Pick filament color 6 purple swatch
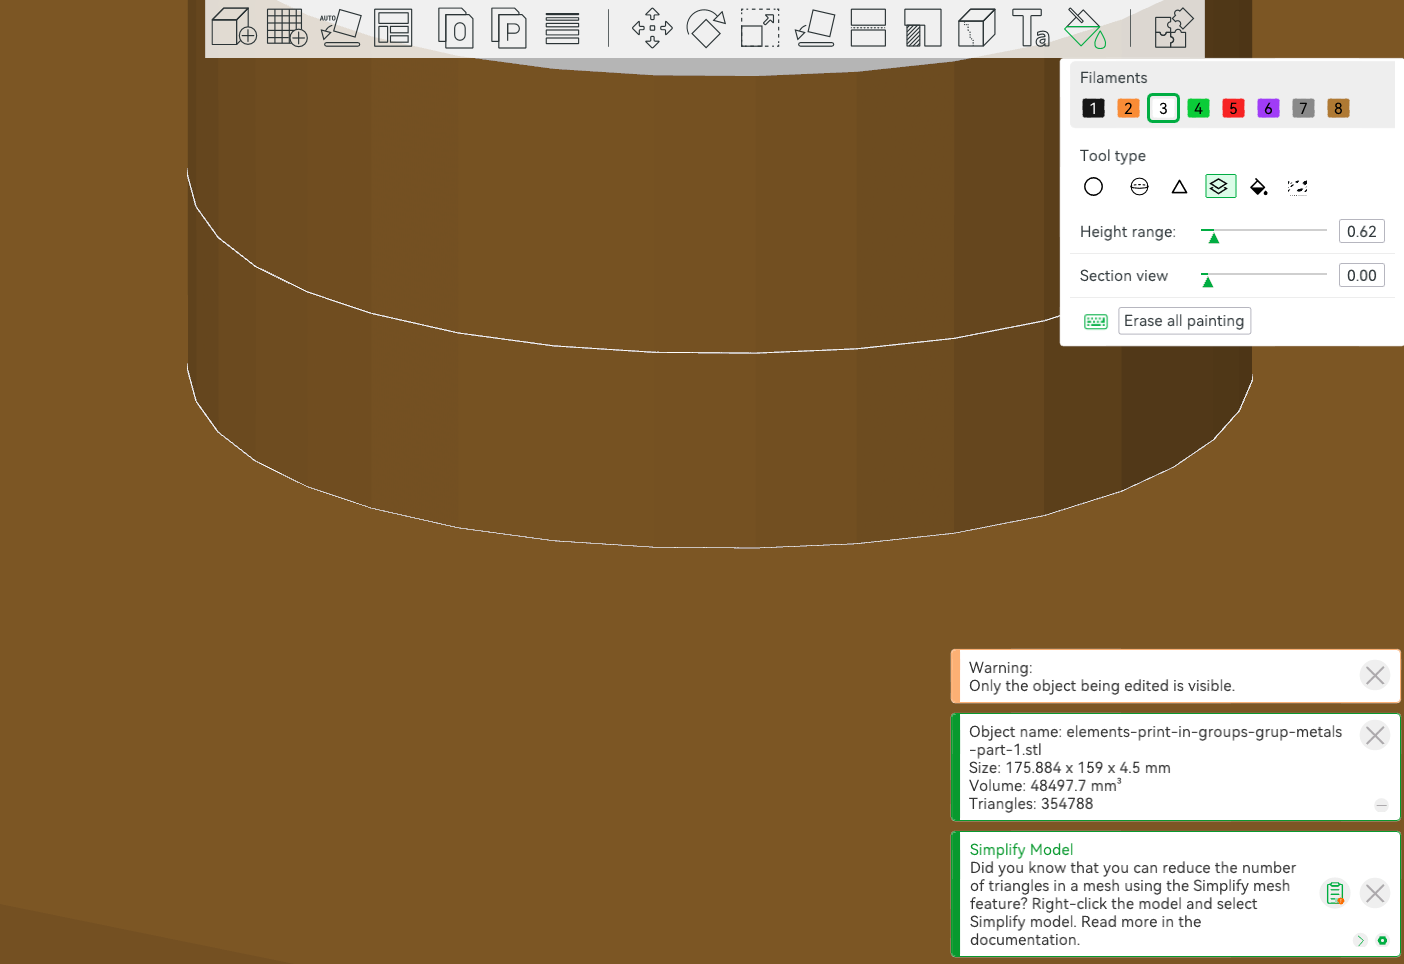The width and height of the screenshot is (1404, 964). click(1268, 108)
